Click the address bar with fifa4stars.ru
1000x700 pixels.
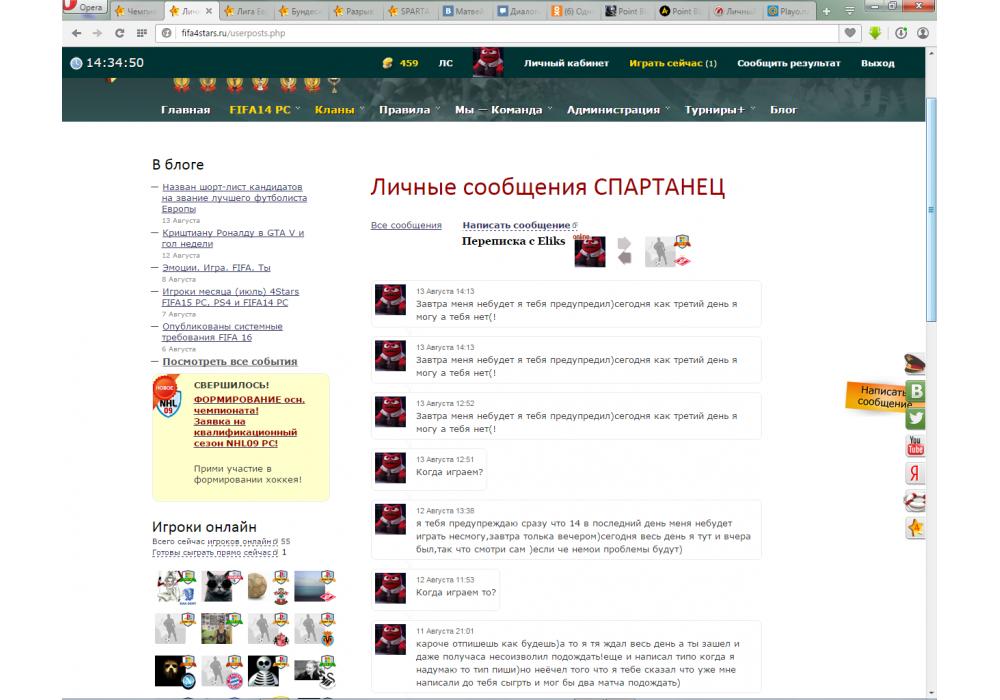(x=497, y=33)
